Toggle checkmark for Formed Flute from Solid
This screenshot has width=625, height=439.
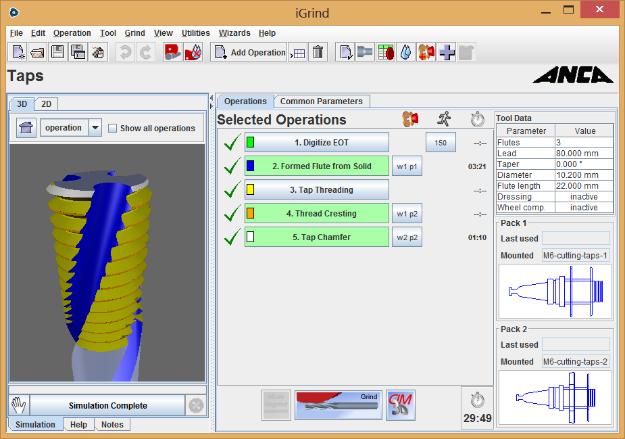tap(232, 166)
